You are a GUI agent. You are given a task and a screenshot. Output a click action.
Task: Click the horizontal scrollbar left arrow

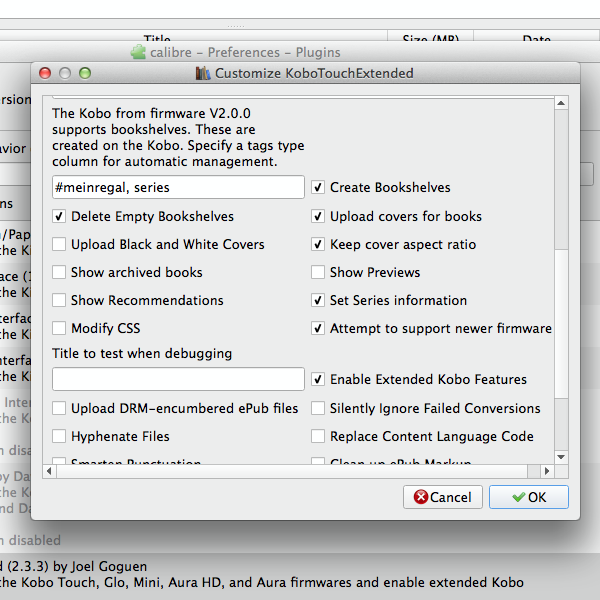coord(49,471)
